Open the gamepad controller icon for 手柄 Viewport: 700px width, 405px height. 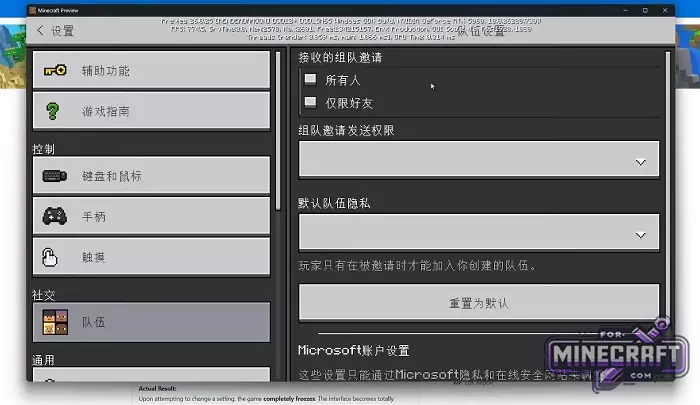point(54,216)
